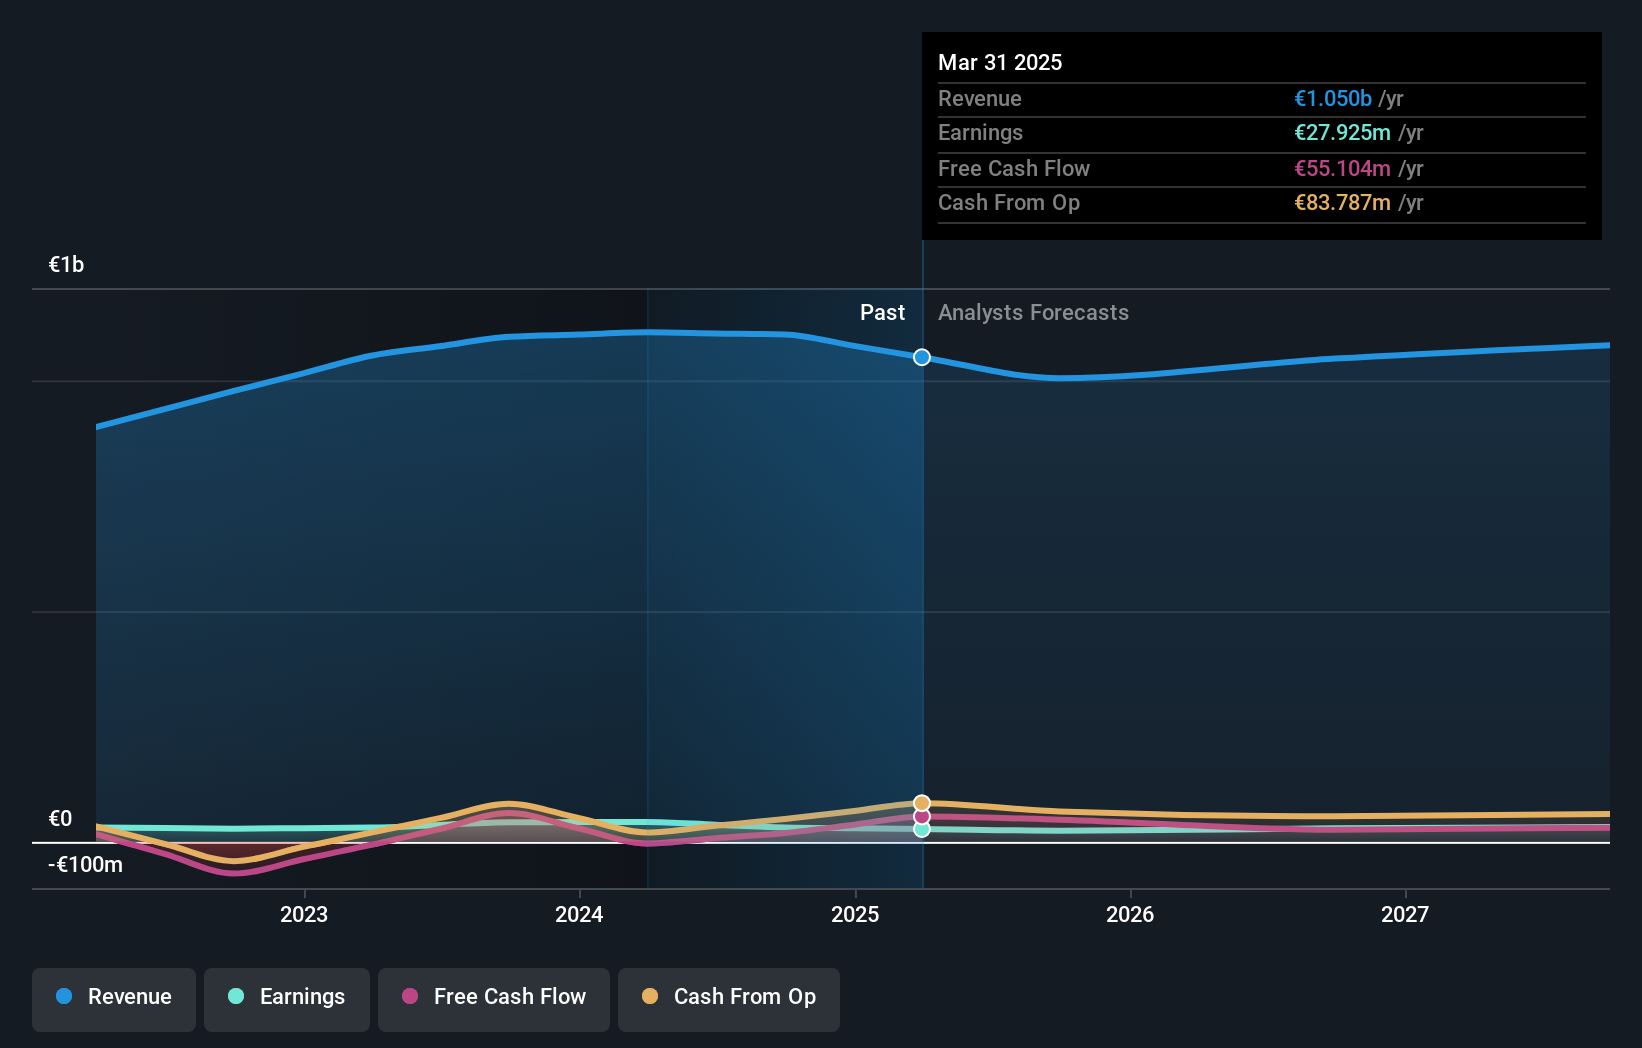Click the €27.925m earnings value in tooltip
The height and width of the screenshot is (1048, 1642).
click(x=1342, y=132)
